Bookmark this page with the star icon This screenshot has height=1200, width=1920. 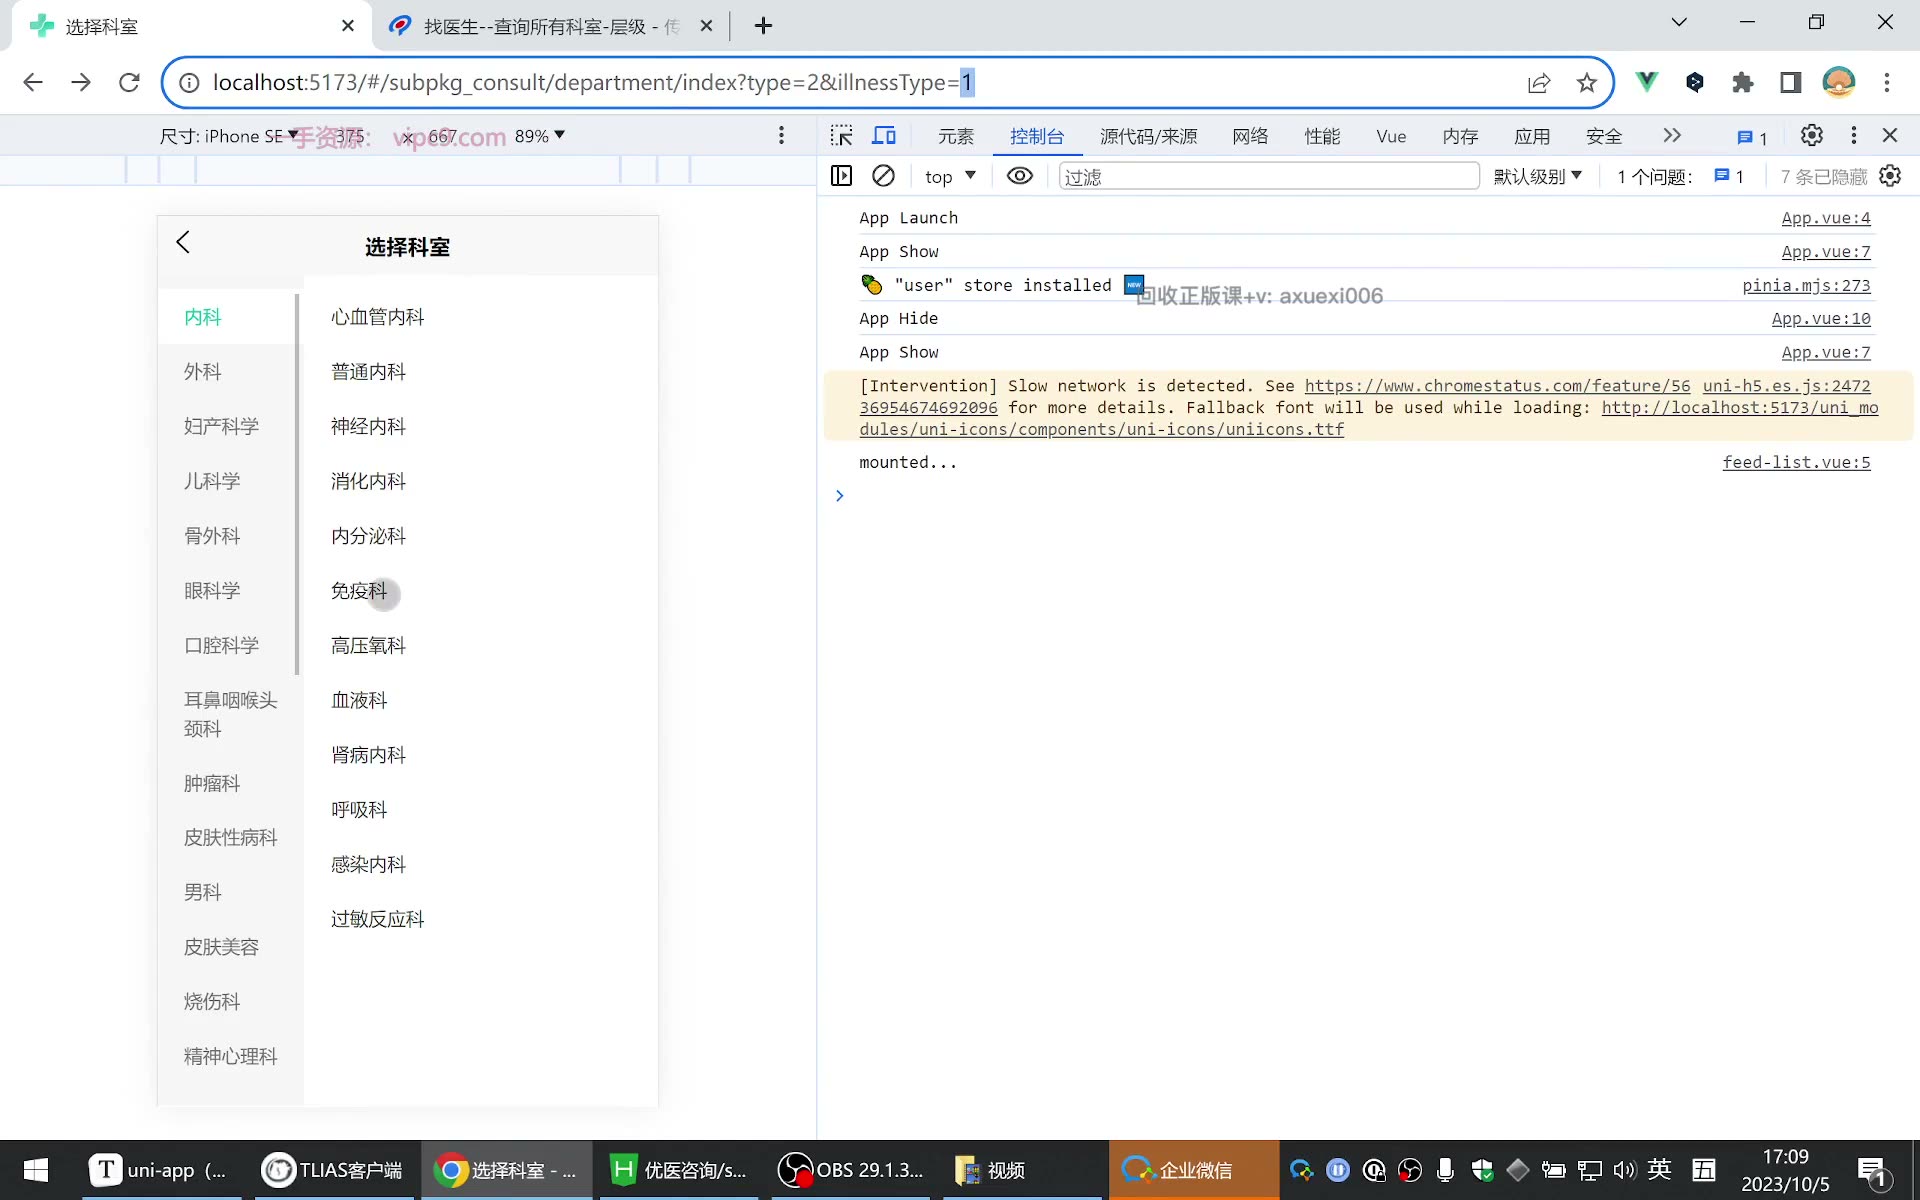click(x=1587, y=83)
